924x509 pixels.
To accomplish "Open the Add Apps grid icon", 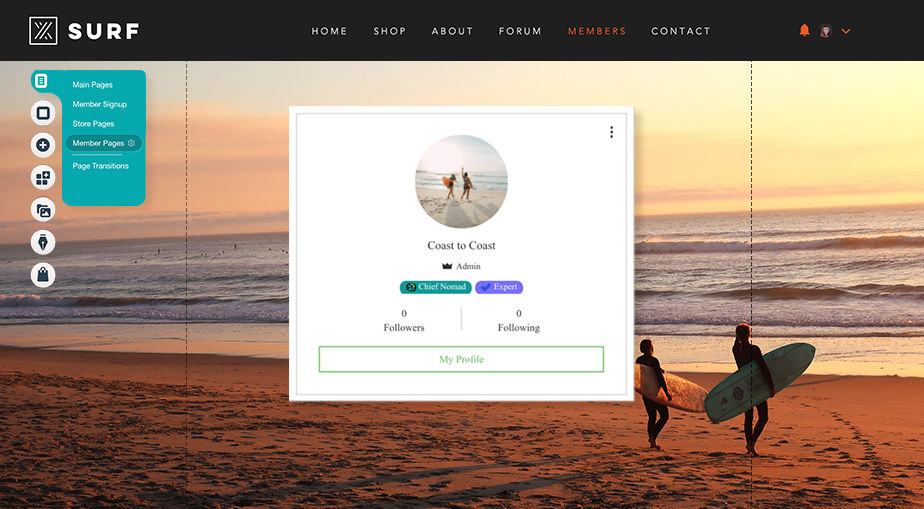I will point(43,177).
